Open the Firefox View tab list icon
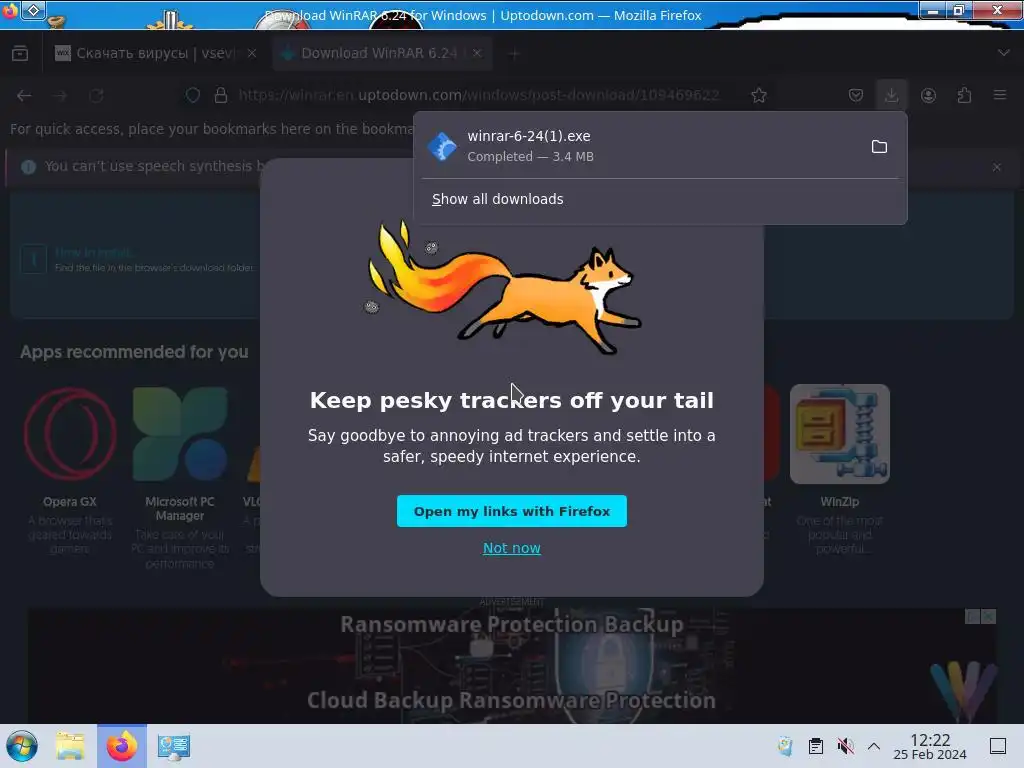The width and height of the screenshot is (1024, 768). pos(20,54)
